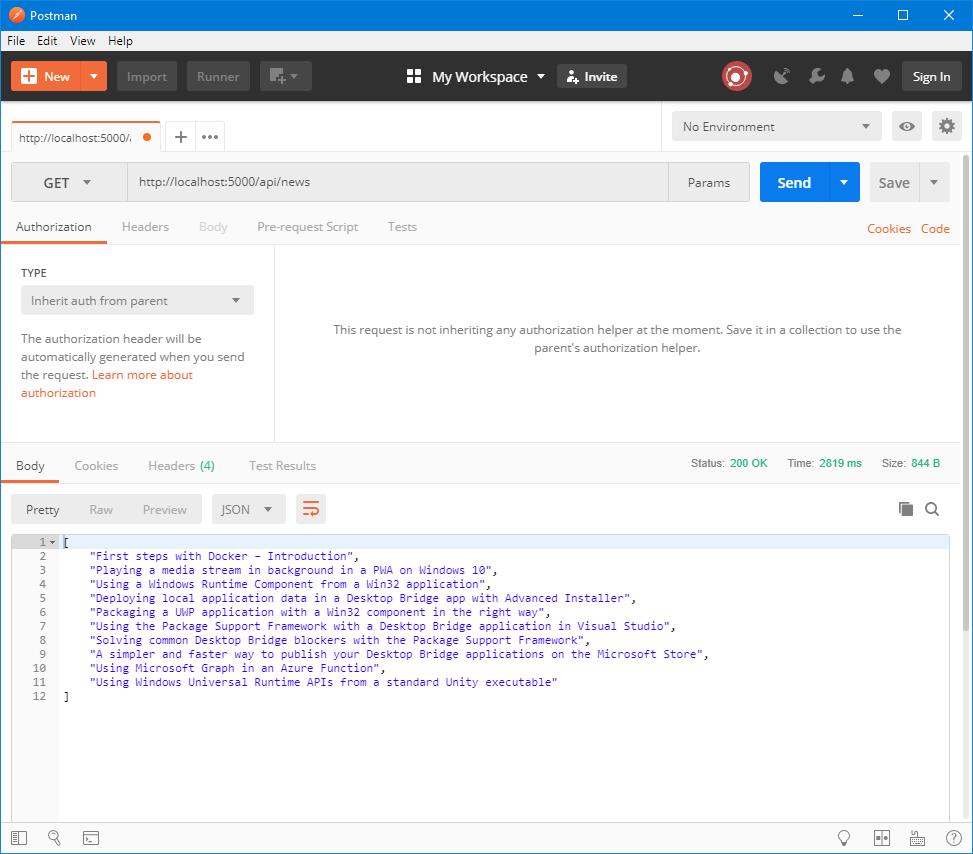Switch response view to Raw

click(x=101, y=510)
